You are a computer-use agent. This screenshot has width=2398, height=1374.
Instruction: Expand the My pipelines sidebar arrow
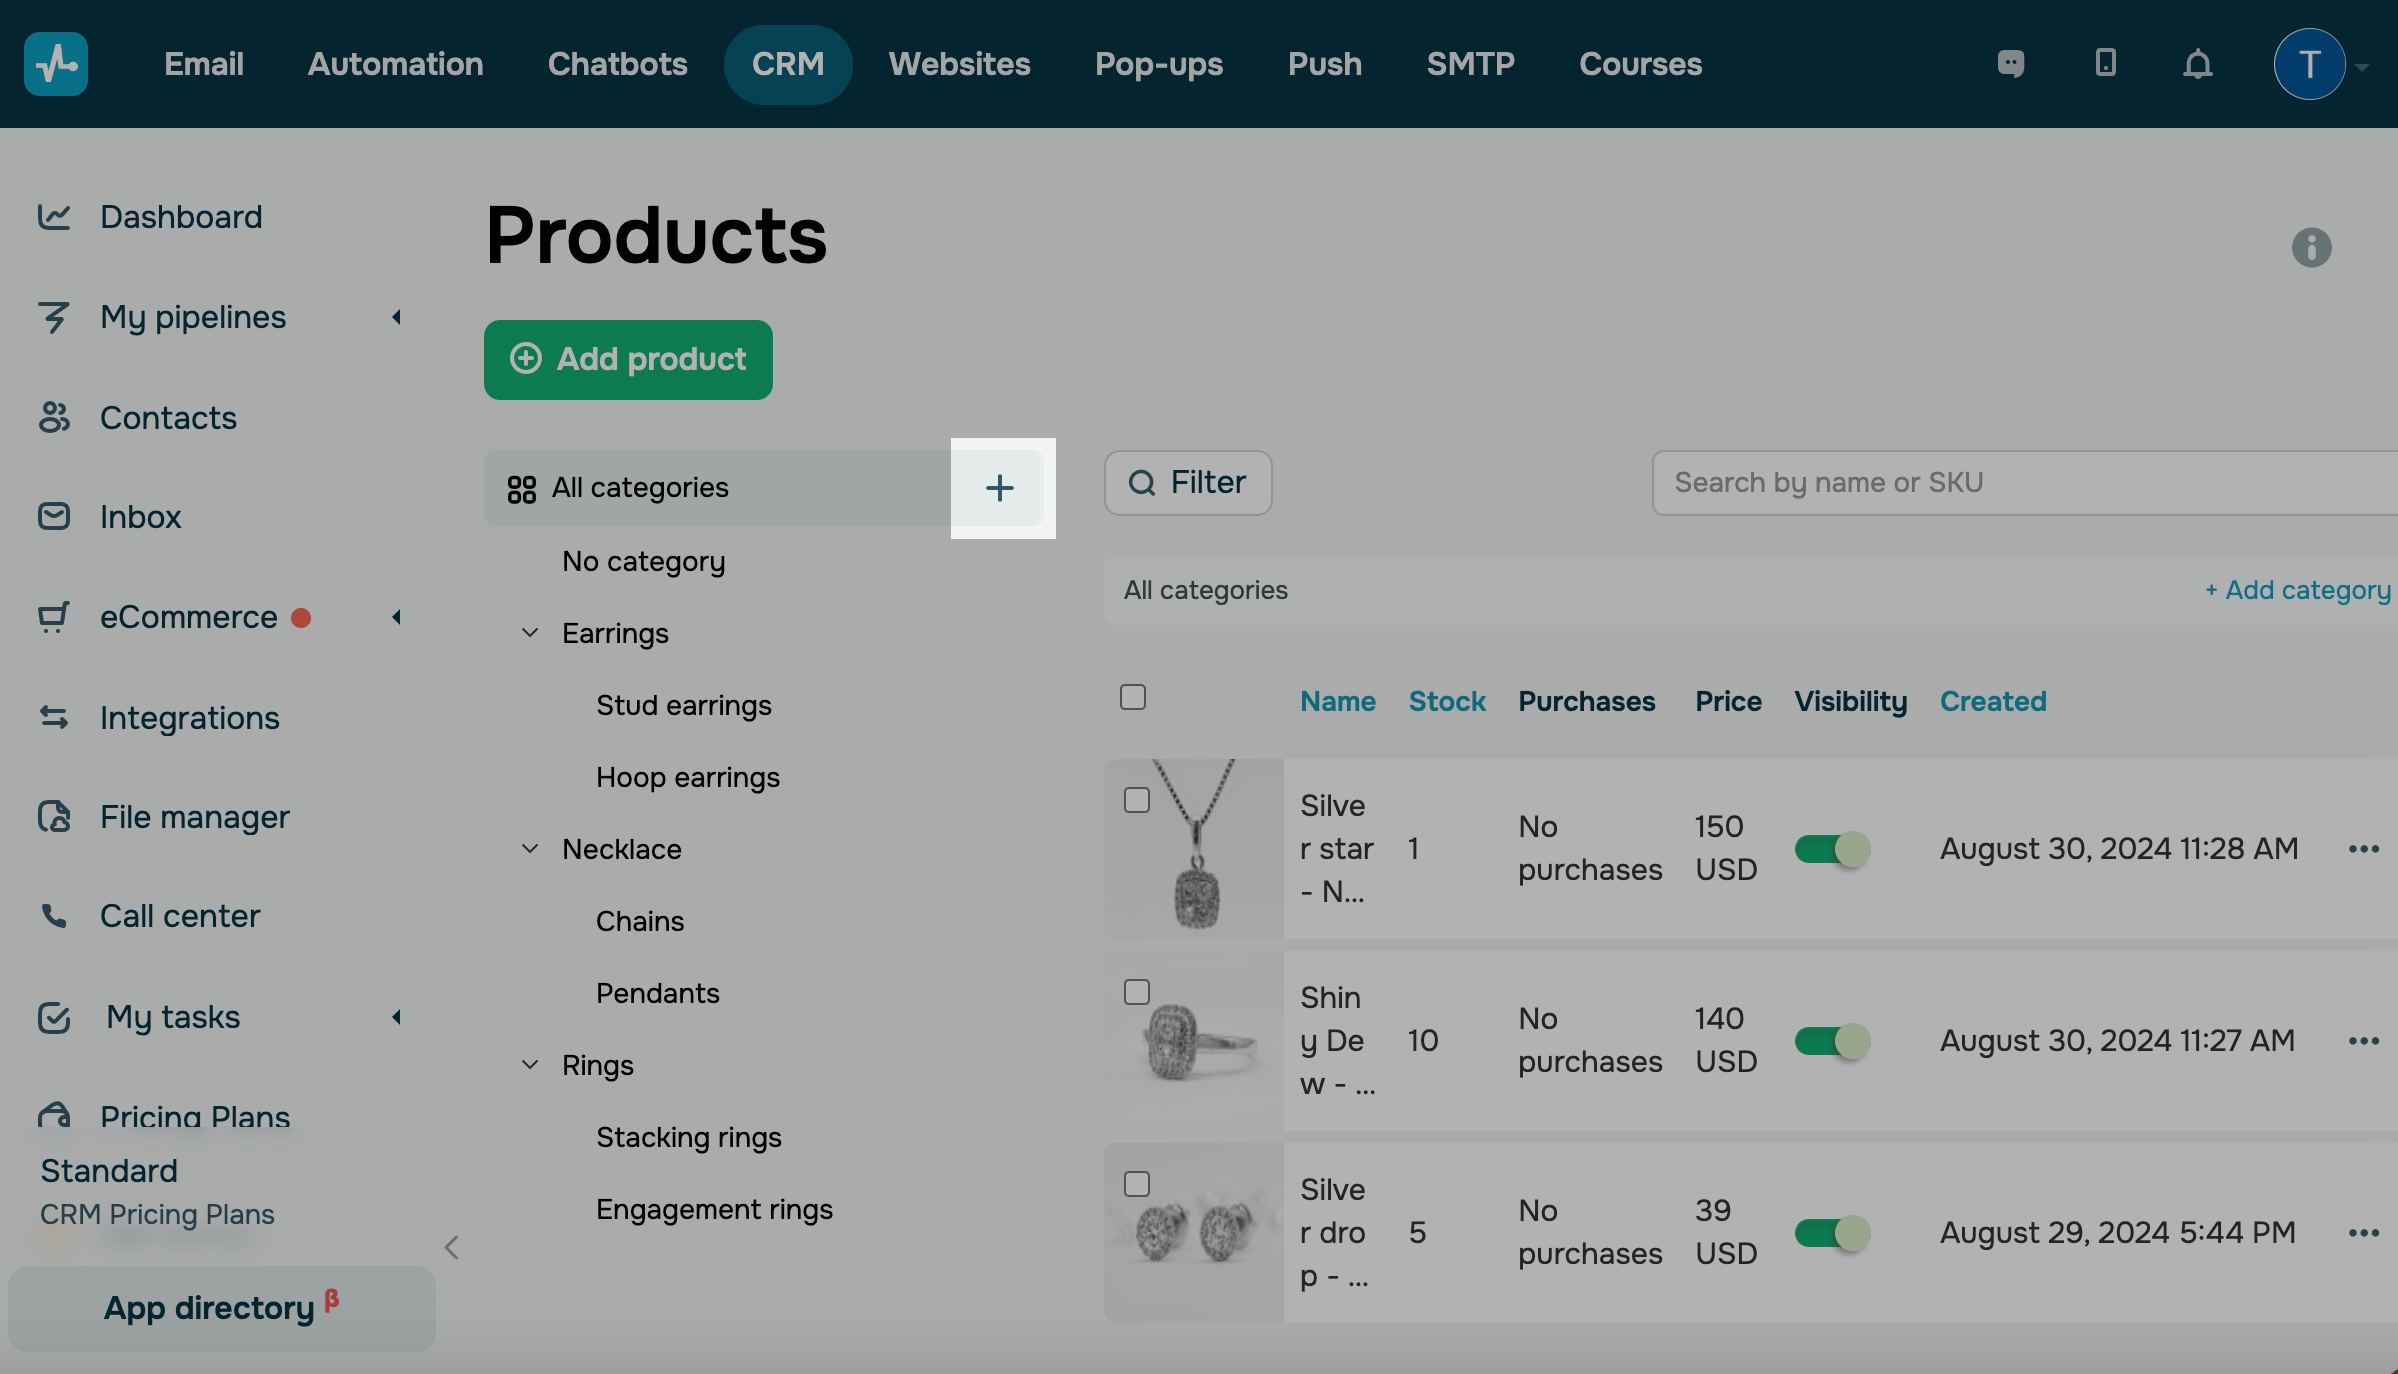pyautogui.click(x=397, y=317)
